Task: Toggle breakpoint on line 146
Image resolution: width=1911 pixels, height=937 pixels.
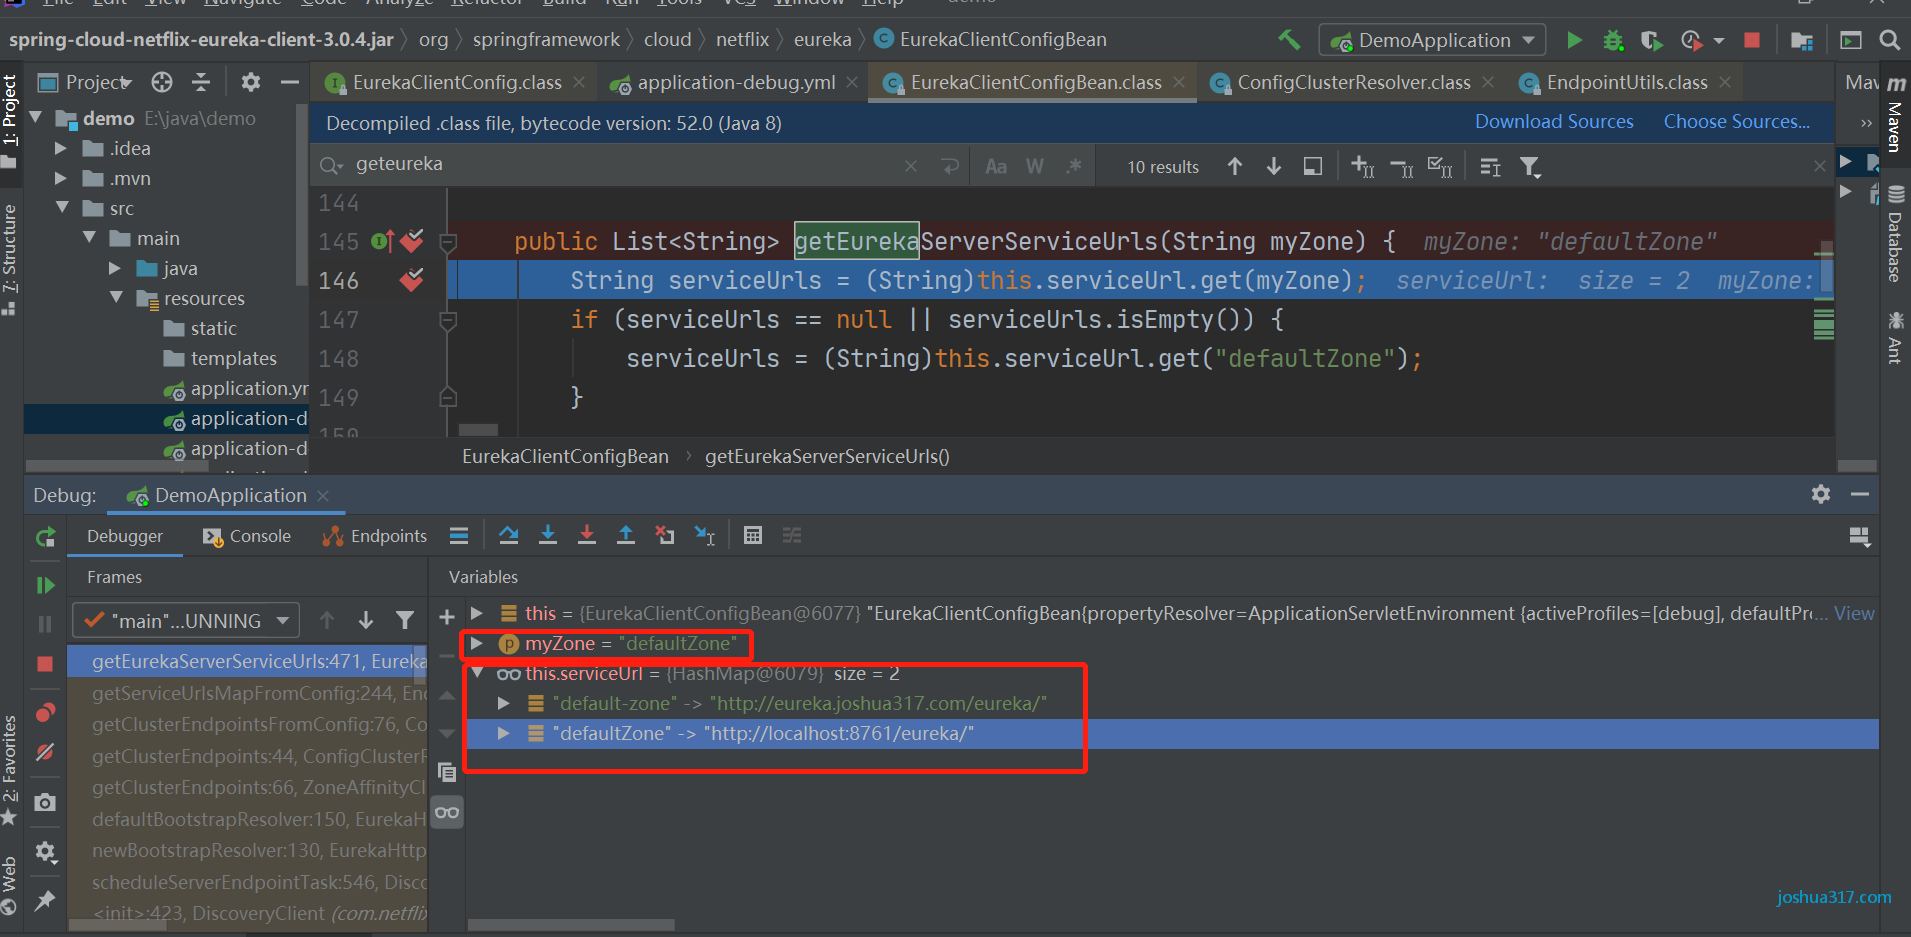Action: (411, 280)
